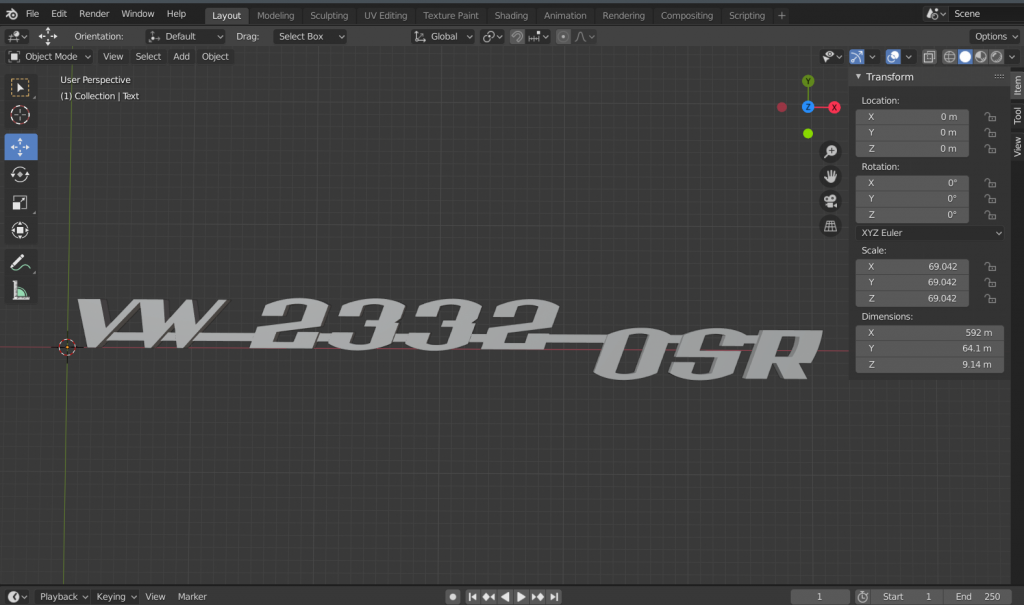Open the Render menu
This screenshot has width=1024, height=605.
93,13
